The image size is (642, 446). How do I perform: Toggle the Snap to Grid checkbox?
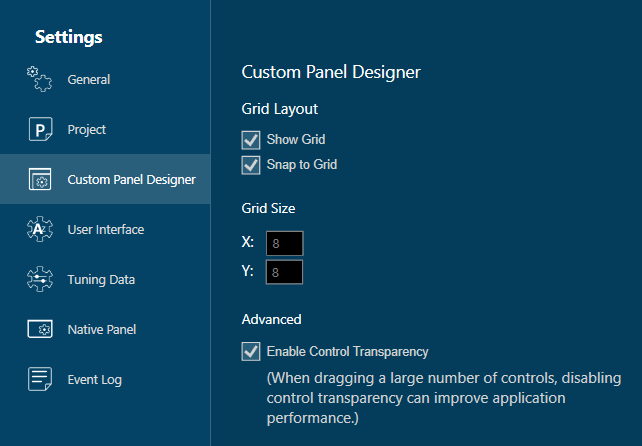(251, 165)
